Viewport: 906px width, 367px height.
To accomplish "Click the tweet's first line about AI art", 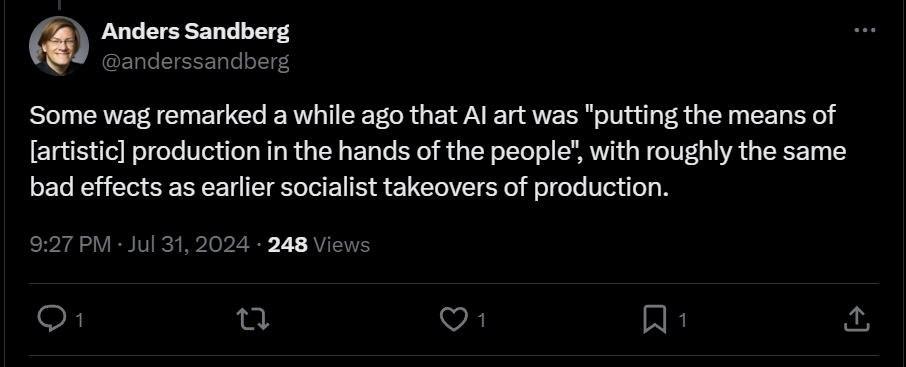I will (432, 116).
